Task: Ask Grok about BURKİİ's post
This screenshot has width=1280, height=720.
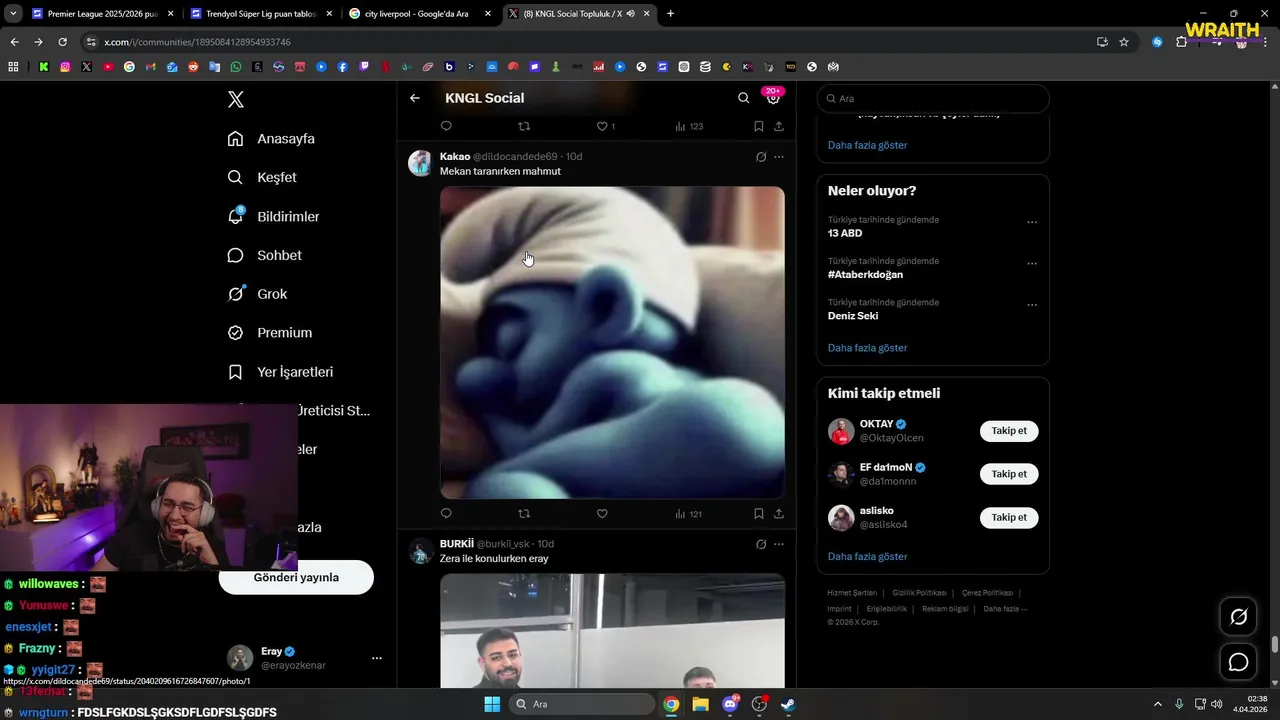Action: (x=761, y=544)
